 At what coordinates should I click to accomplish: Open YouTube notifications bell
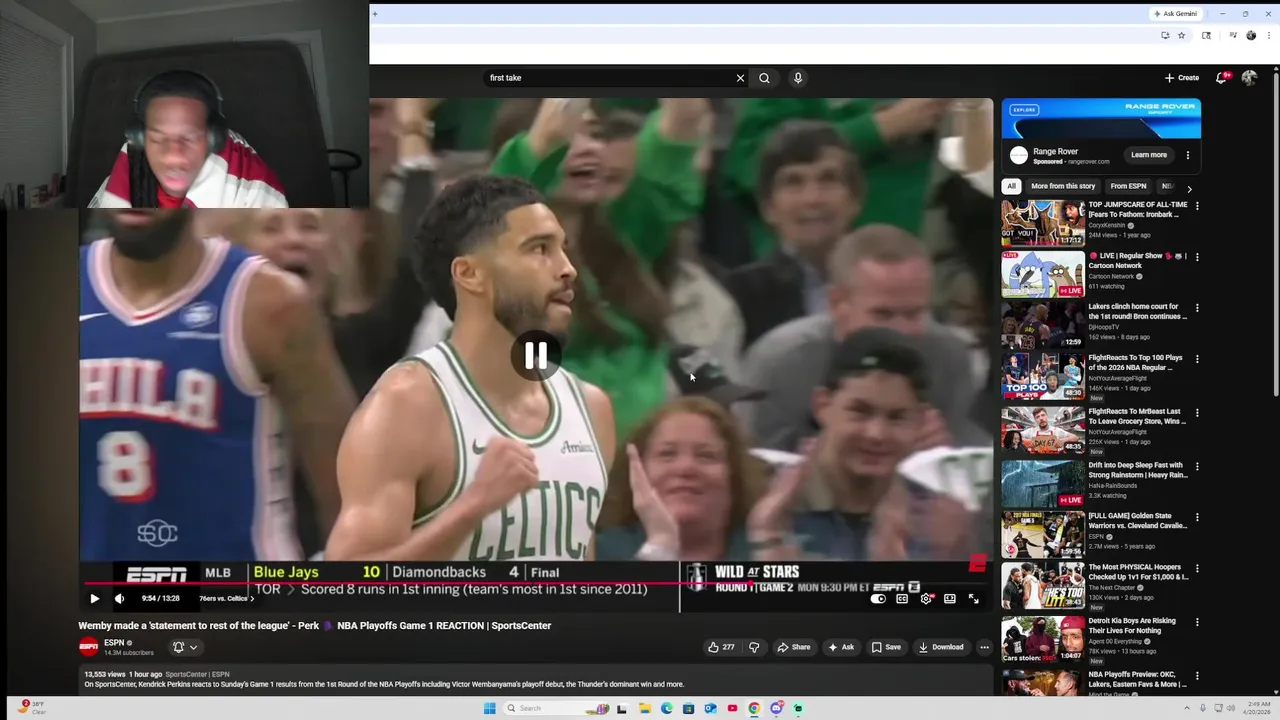tap(1222, 78)
